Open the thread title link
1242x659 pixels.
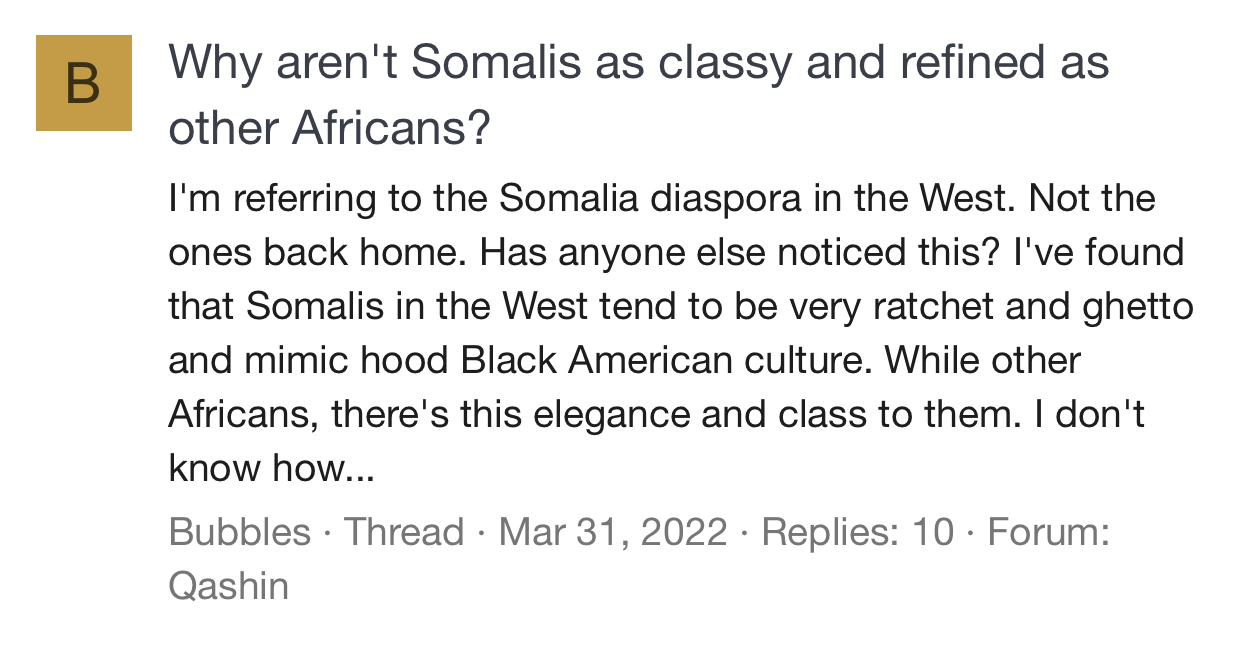(x=638, y=64)
